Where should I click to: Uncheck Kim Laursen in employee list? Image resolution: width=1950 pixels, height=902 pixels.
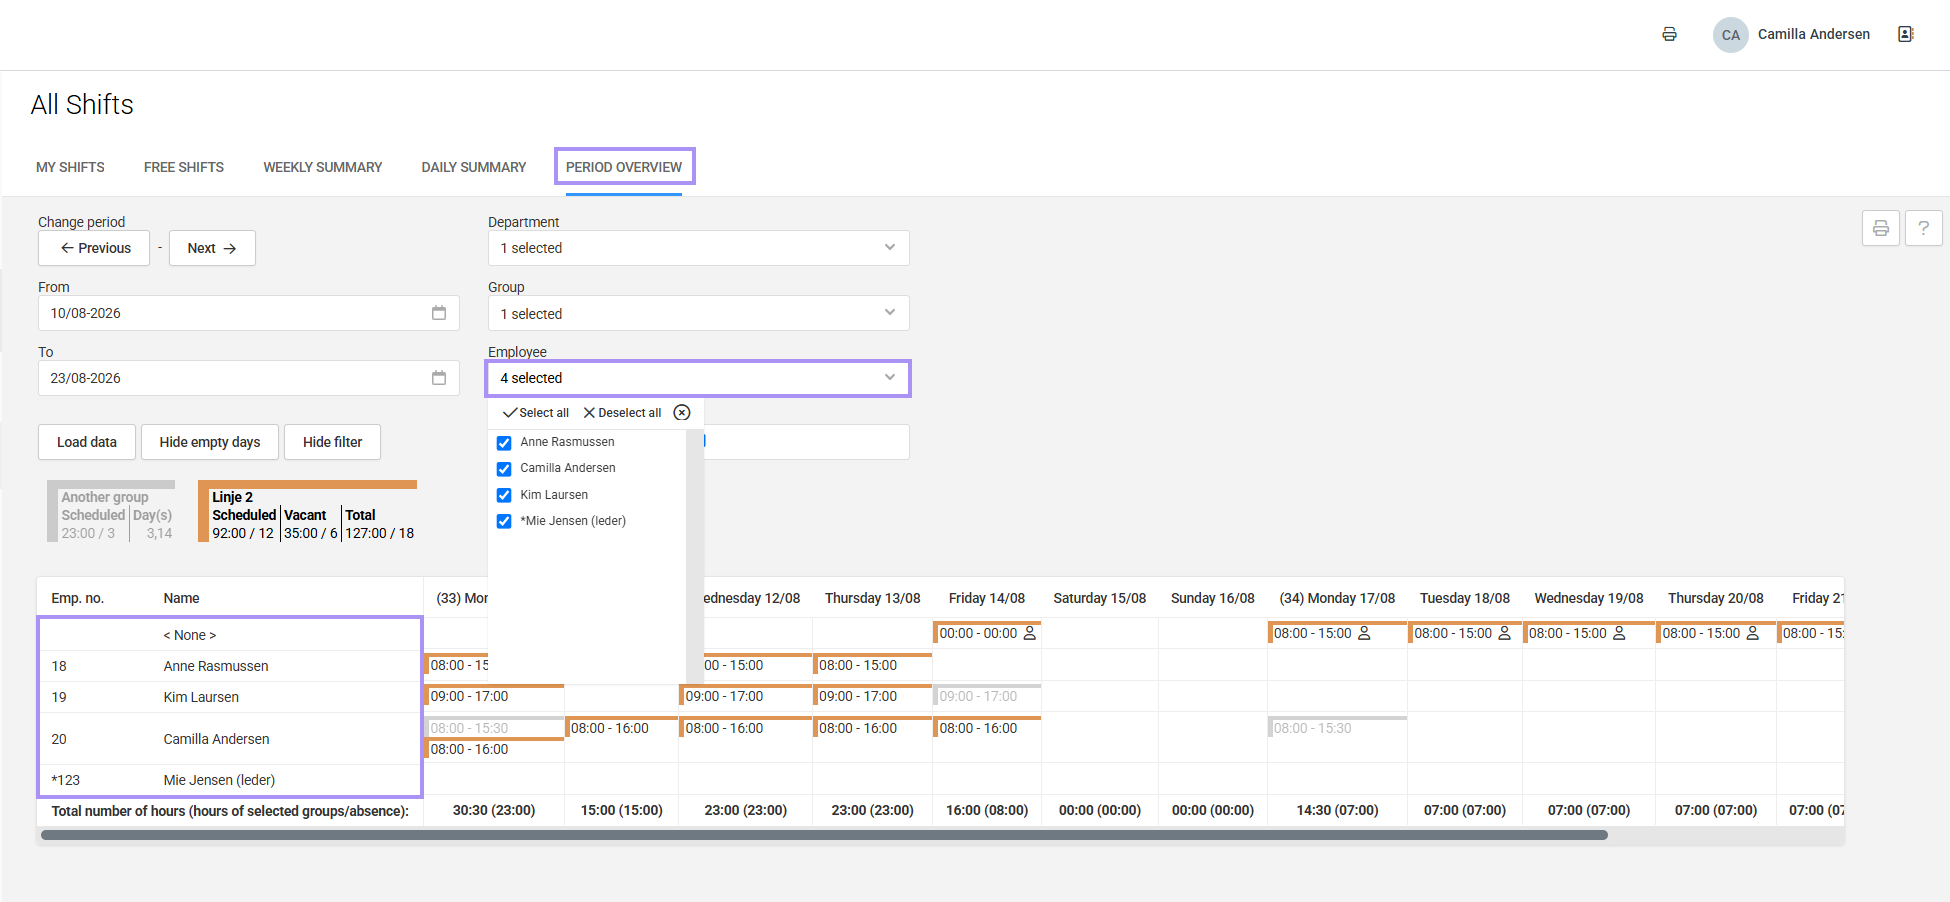[504, 495]
